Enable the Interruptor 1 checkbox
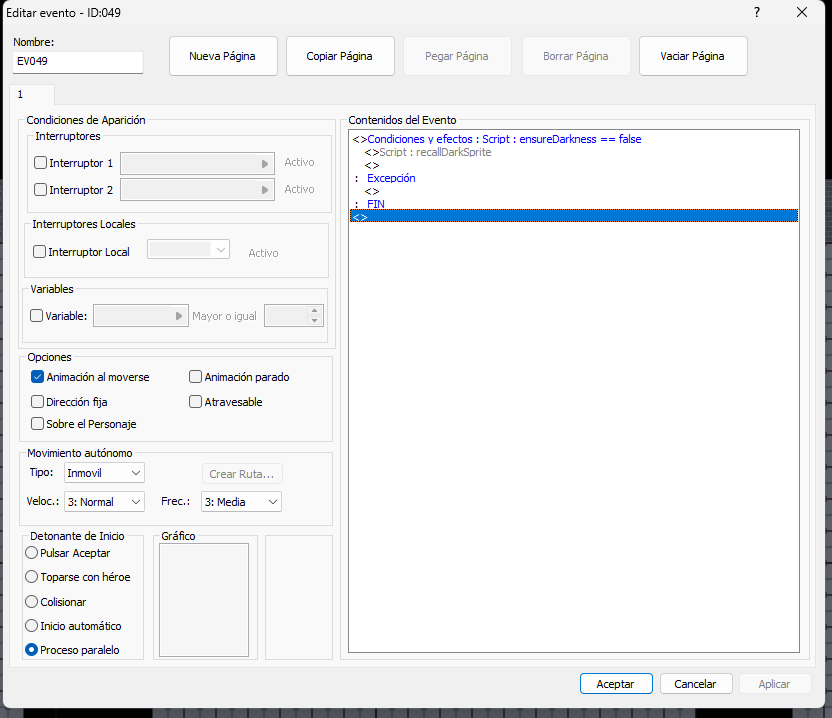832x718 pixels. [41, 163]
